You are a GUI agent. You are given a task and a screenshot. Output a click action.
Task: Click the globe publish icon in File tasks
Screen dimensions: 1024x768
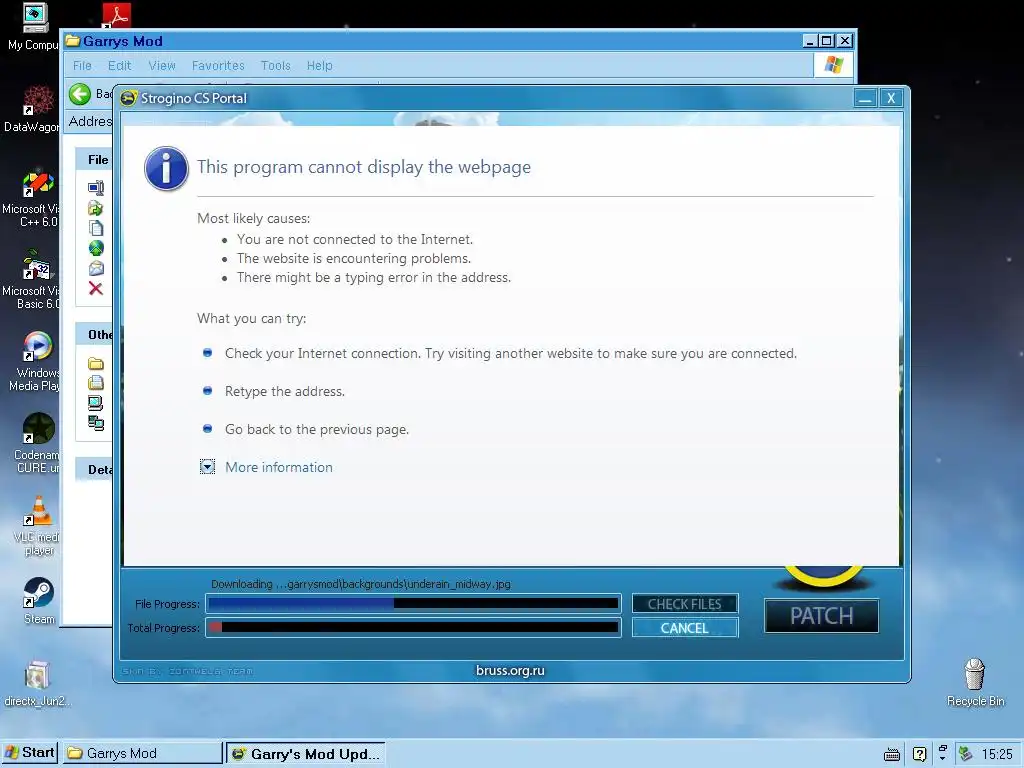[96, 248]
